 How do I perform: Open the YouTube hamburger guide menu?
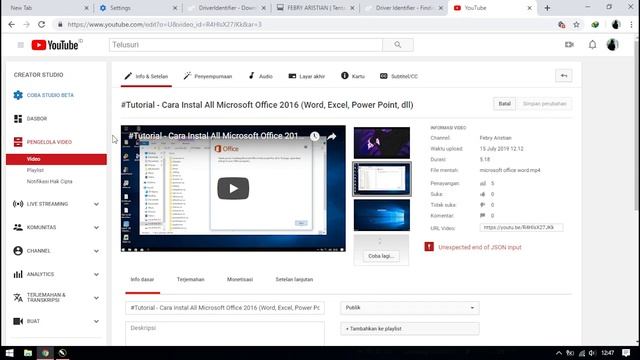pos(20,45)
